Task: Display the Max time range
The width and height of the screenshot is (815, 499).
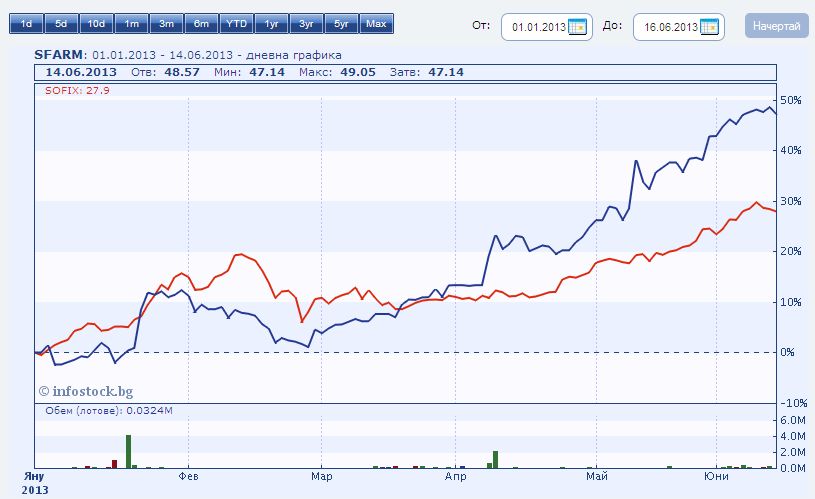Action: (376, 24)
